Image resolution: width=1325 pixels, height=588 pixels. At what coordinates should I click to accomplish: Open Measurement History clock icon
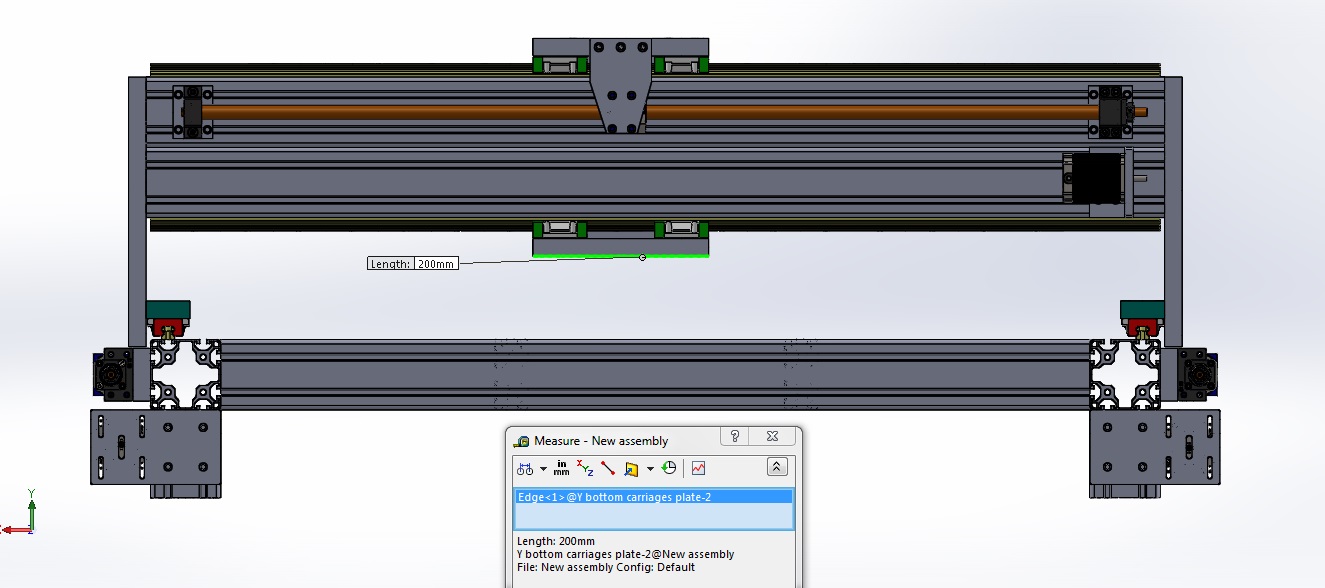[x=669, y=467]
